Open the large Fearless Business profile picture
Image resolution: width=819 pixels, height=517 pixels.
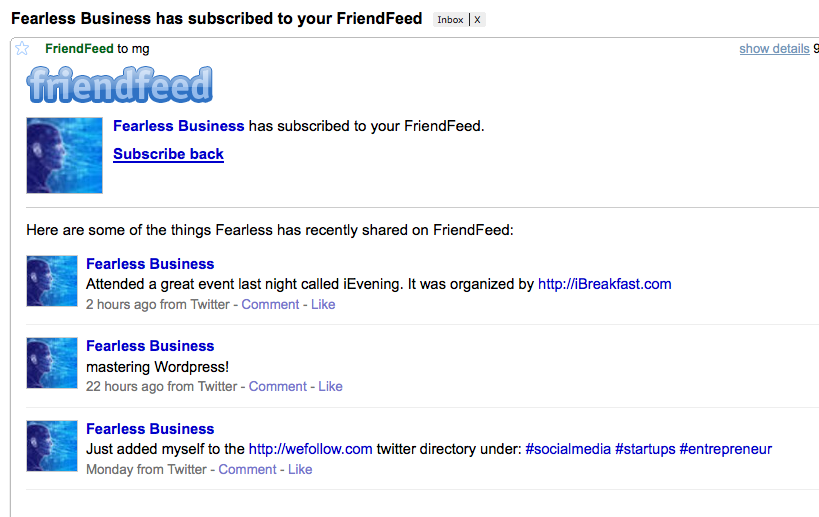point(64,155)
